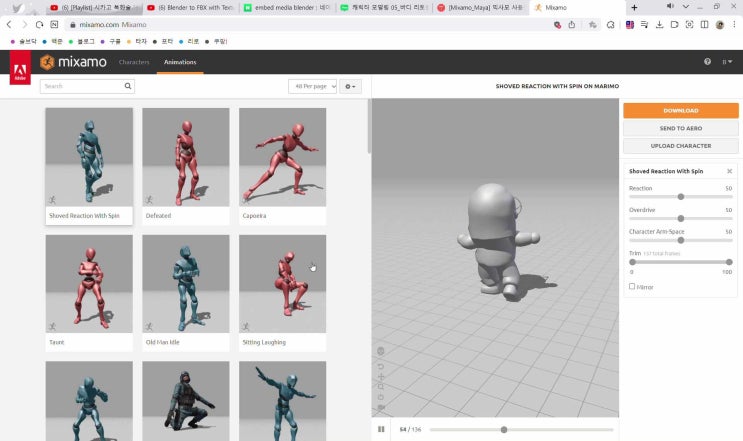Pause the animation playback
This screenshot has height=441, width=743.
tap(381, 429)
